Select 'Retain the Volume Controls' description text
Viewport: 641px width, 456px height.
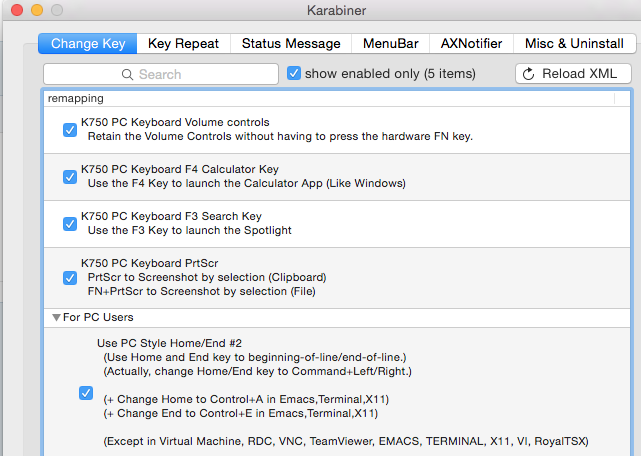pos(280,136)
